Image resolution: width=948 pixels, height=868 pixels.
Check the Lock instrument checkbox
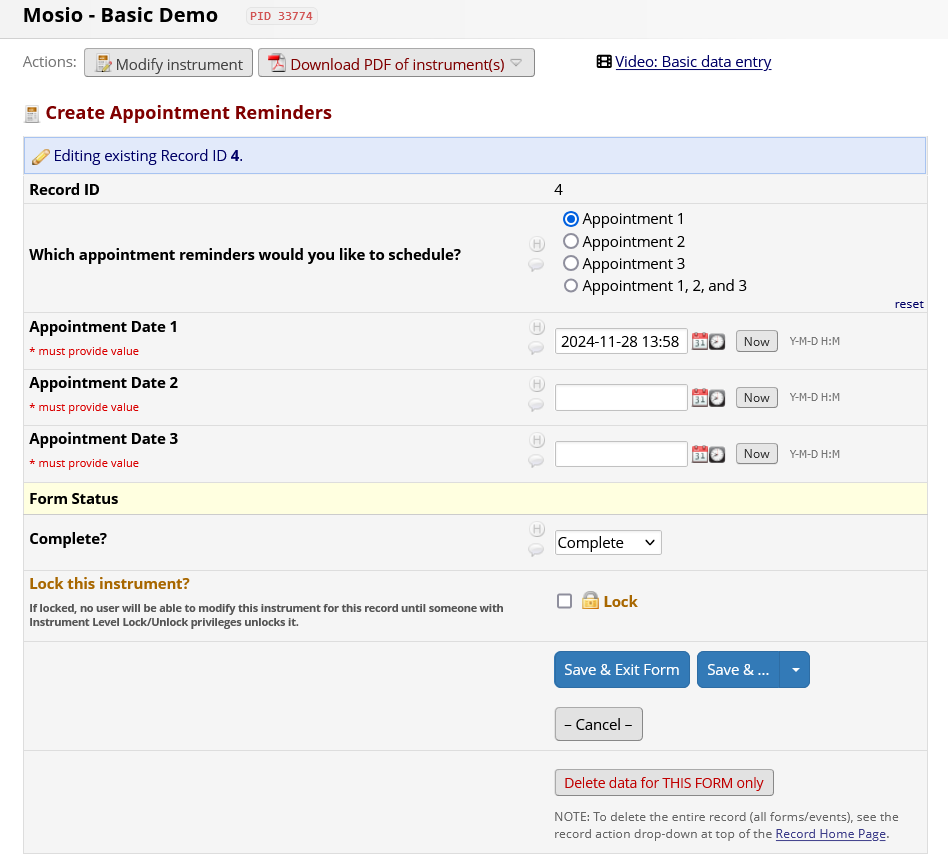[x=564, y=601]
